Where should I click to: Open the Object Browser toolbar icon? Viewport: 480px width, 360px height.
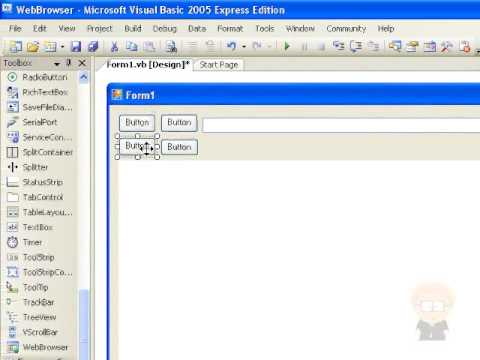click(x=430, y=46)
